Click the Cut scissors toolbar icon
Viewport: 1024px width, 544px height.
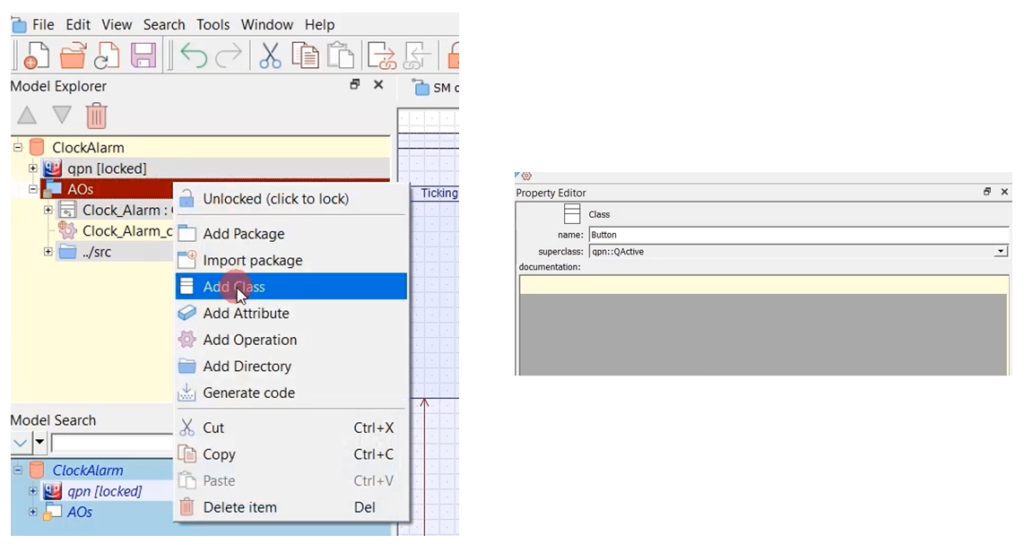pos(270,56)
